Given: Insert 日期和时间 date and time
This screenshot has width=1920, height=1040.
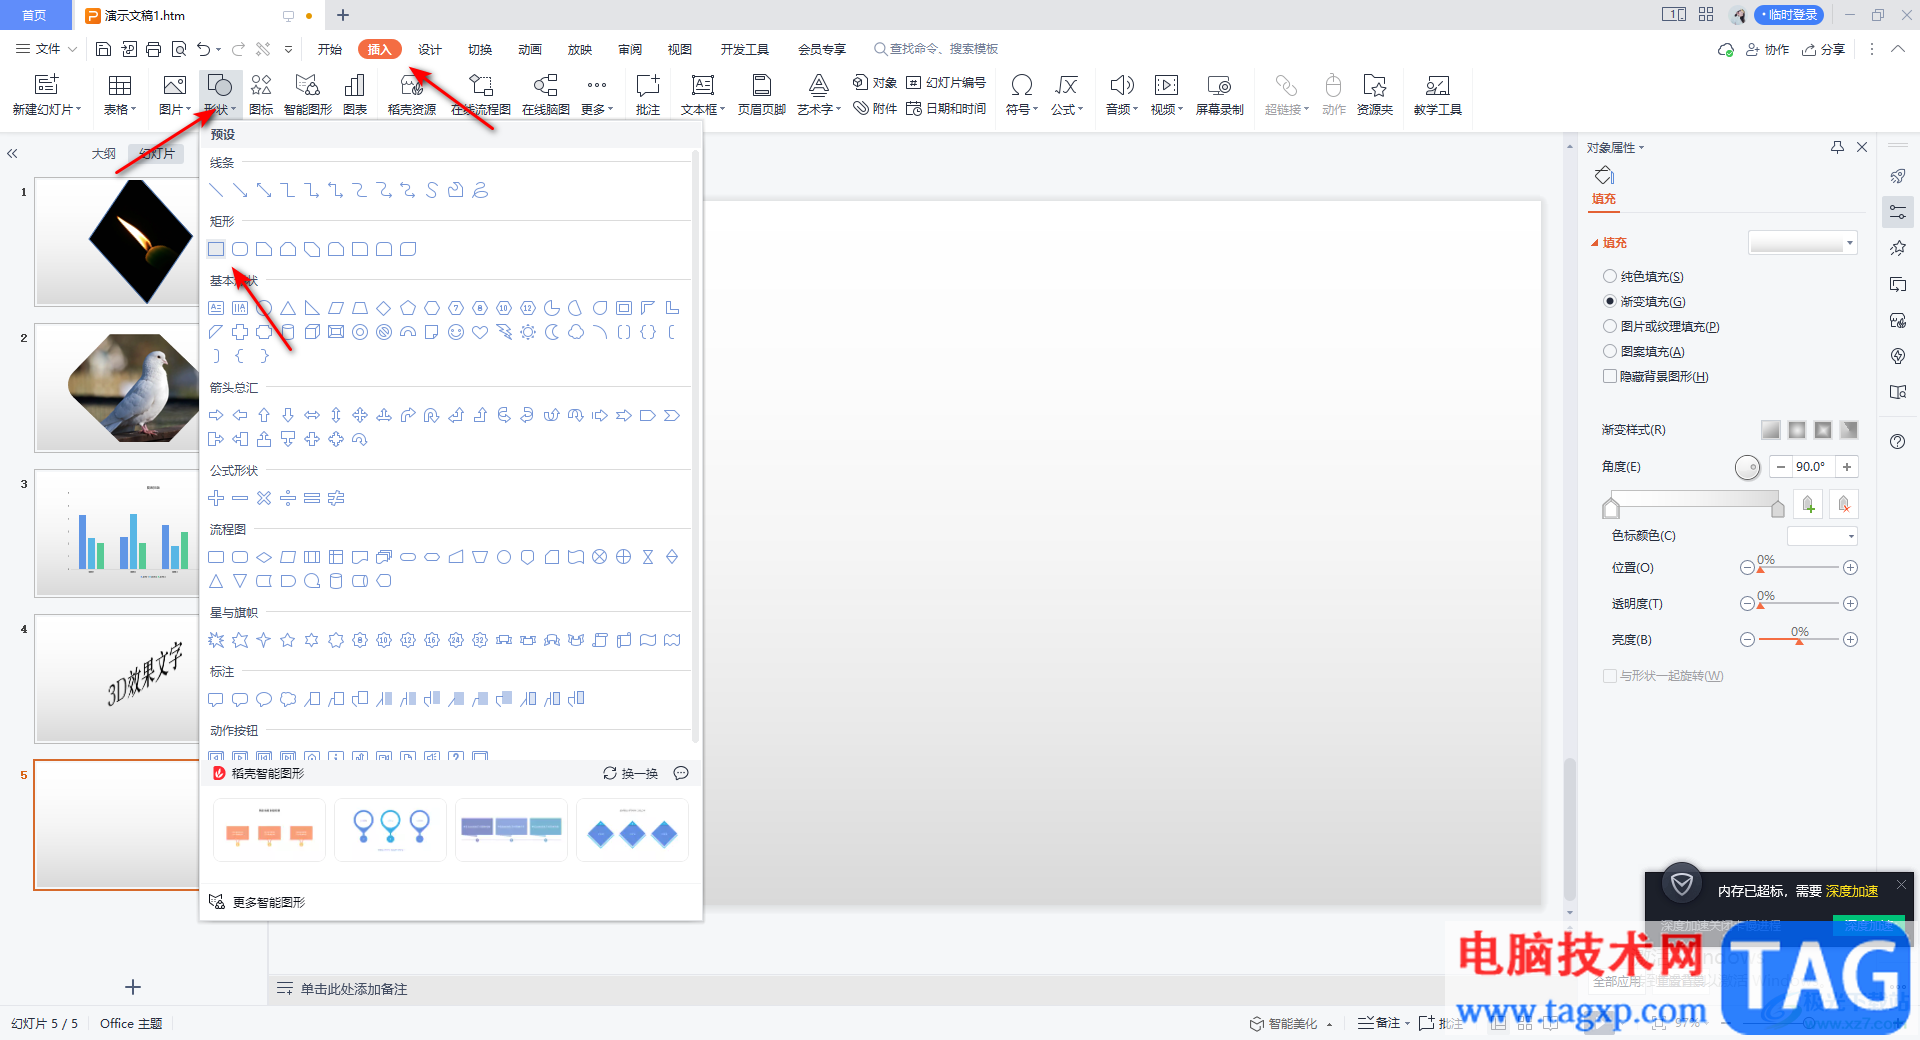Looking at the screenshot, I should point(946,108).
